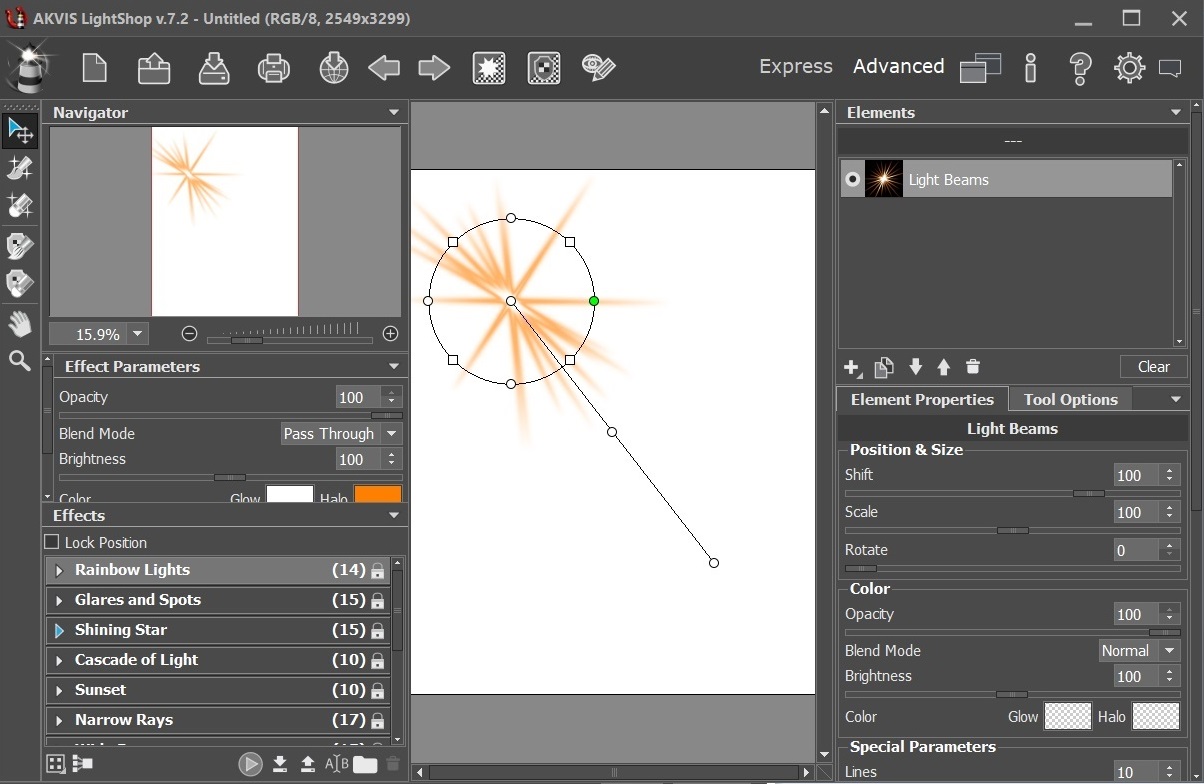This screenshot has height=784, width=1204.
Task: Enable the Lock Position checkbox
Action: pos(52,542)
